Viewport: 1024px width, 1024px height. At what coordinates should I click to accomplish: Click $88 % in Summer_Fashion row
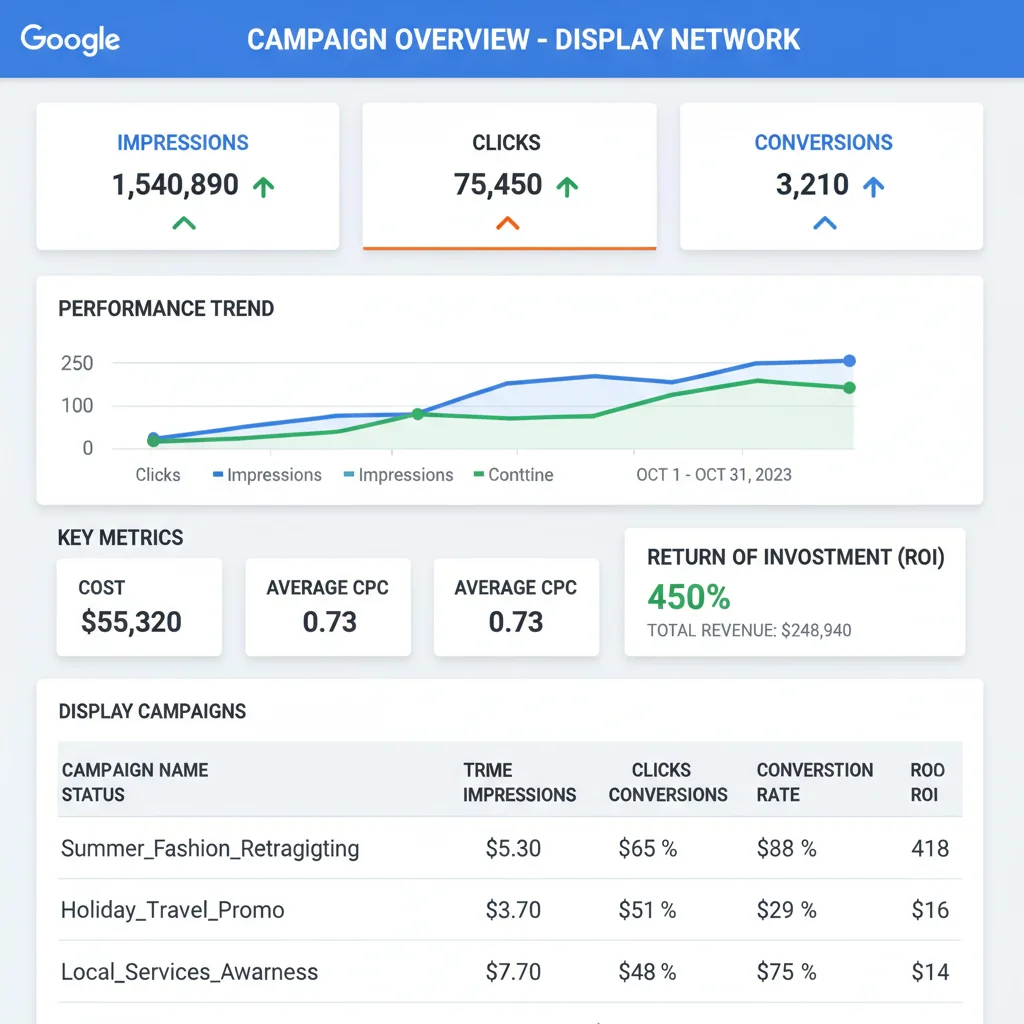click(786, 848)
